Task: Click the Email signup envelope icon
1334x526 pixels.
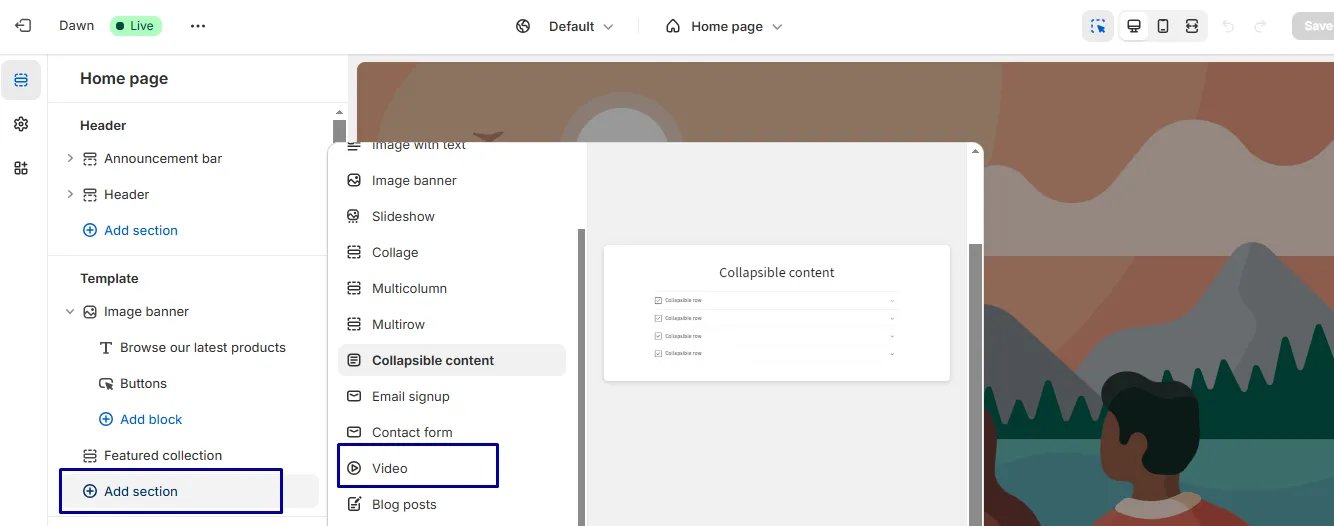Action: (x=353, y=396)
